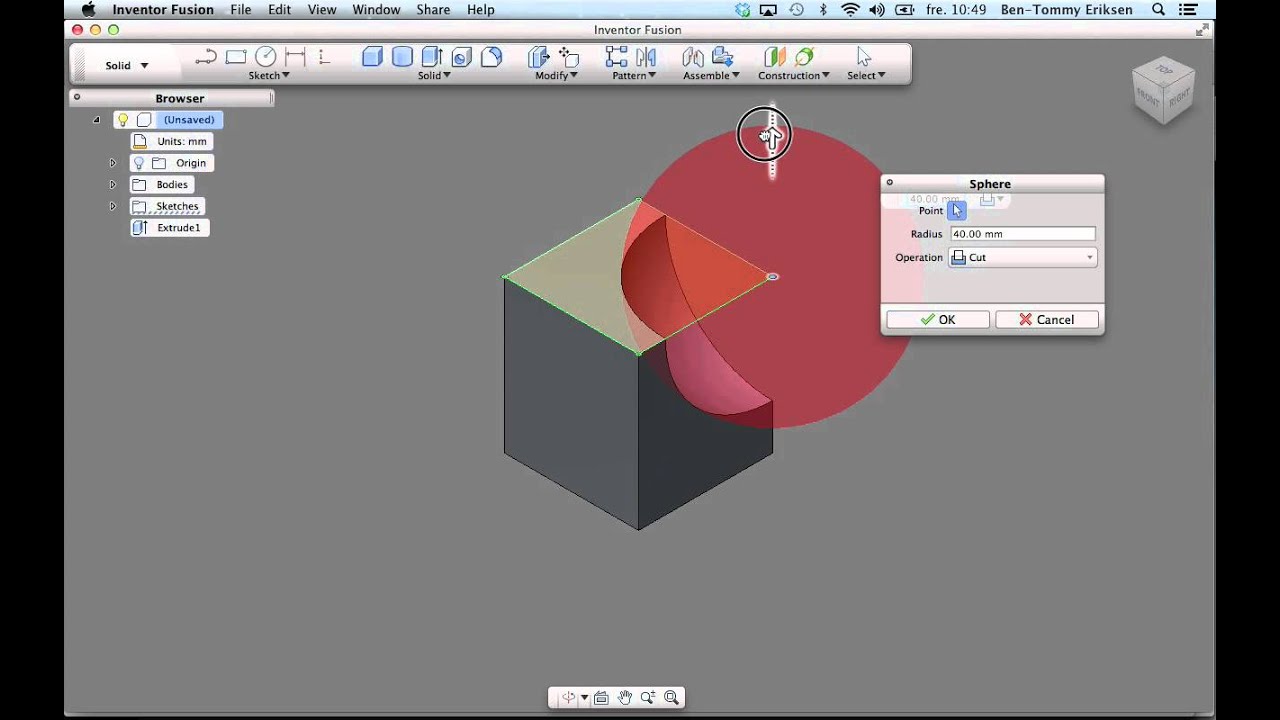1280x720 pixels.
Task: Select the Rectangular Pattern tool
Action: [x=616, y=57]
